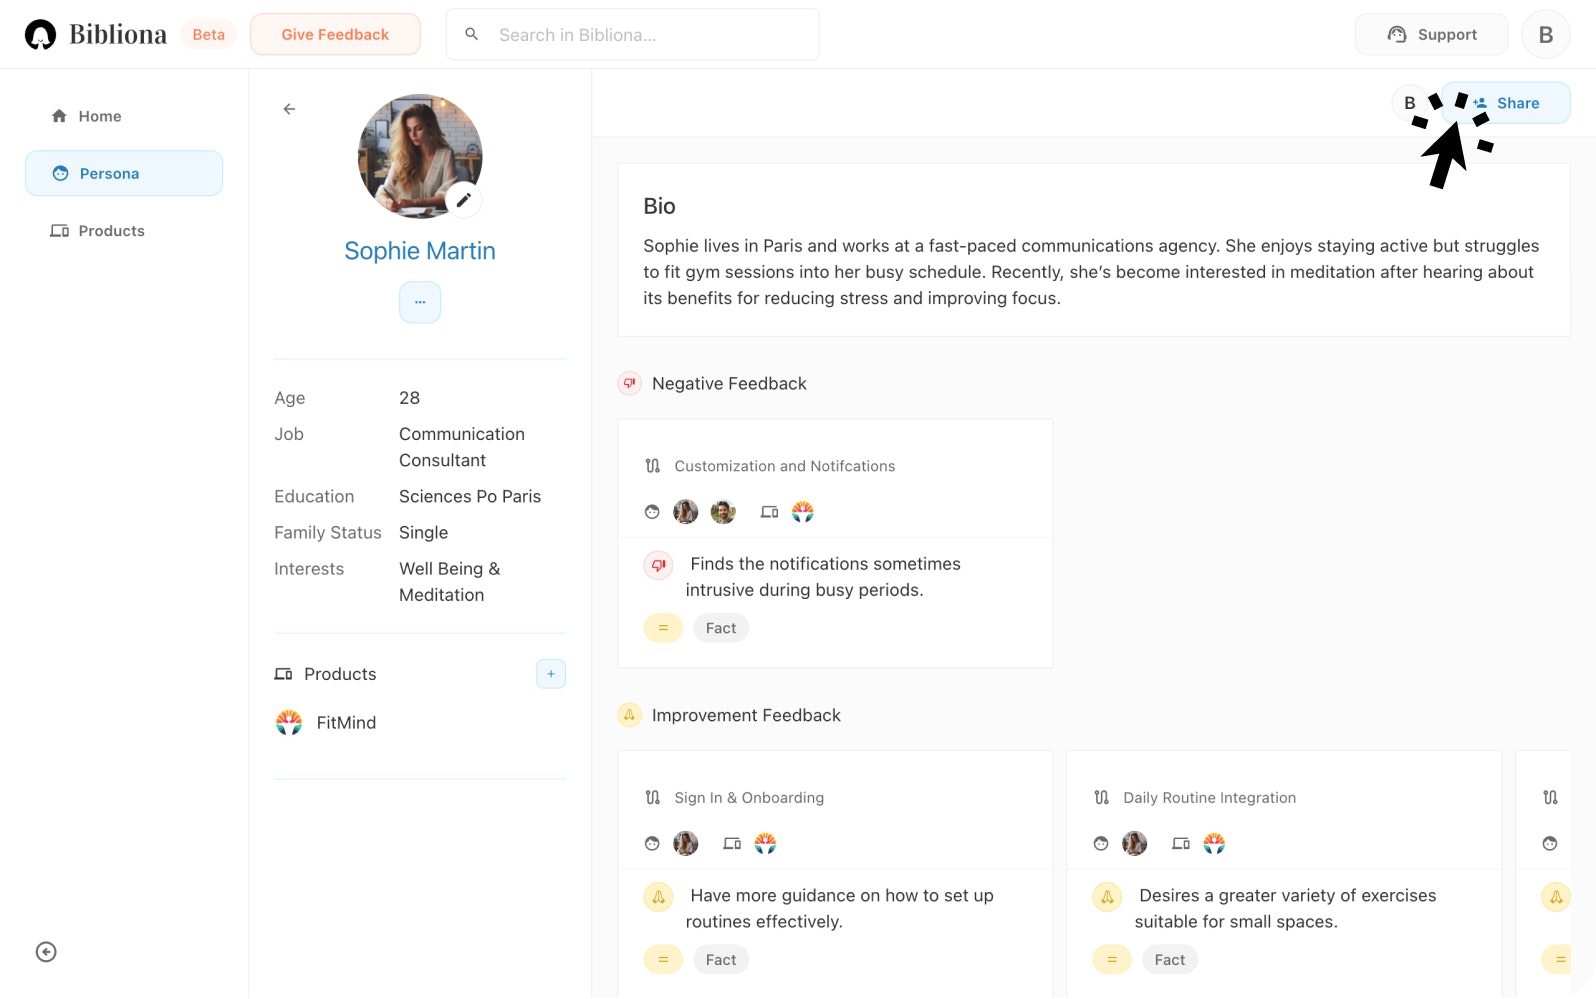Open the user account avatar B at top right
1596x999 pixels.
[1546, 35]
